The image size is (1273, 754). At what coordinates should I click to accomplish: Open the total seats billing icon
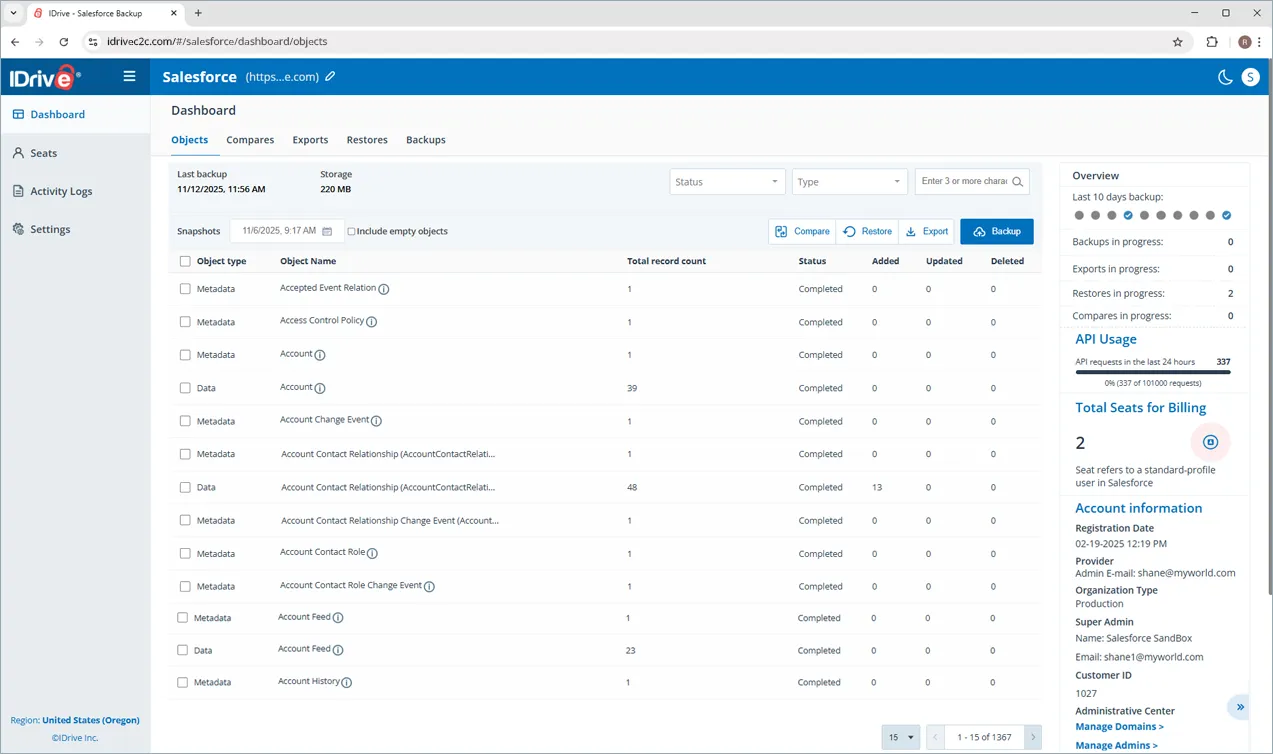pos(1210,442)
